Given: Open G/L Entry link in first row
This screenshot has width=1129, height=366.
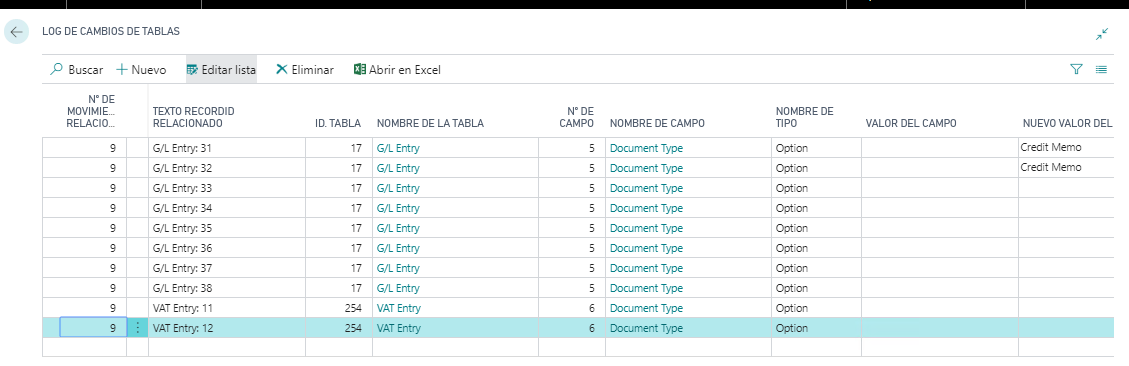Looking at the screenshot, I should (397, 148).
